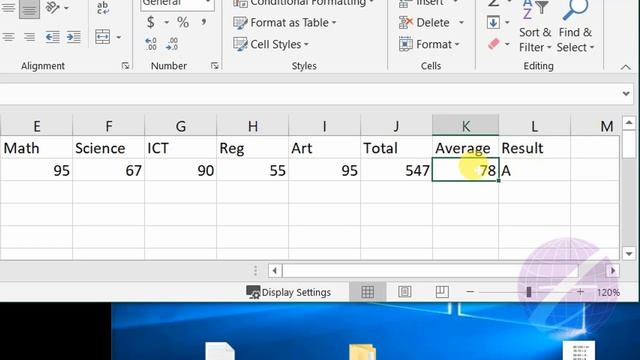Click the formula bar input
The image size is (640, 360).
pyautogui.click(x=310, y=94)
